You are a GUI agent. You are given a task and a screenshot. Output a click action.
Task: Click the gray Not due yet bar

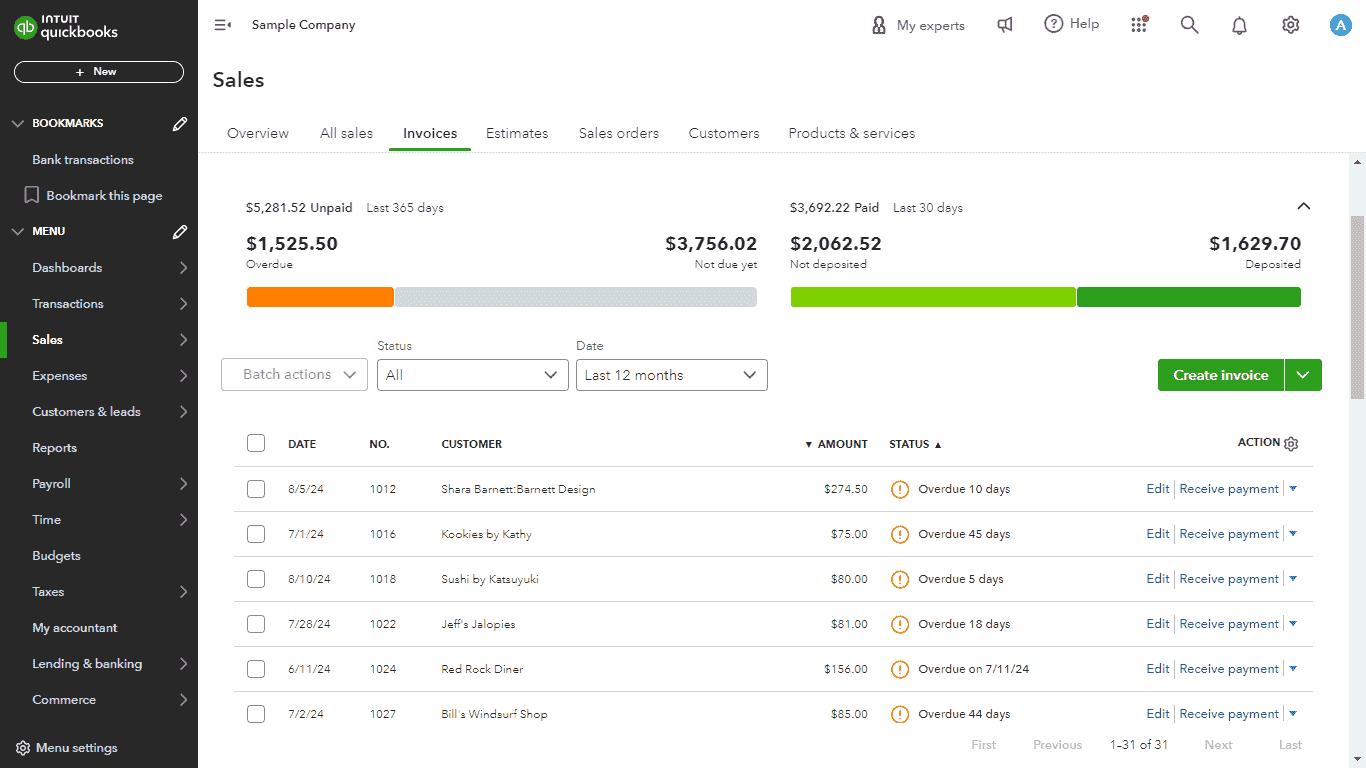[576, 297]
